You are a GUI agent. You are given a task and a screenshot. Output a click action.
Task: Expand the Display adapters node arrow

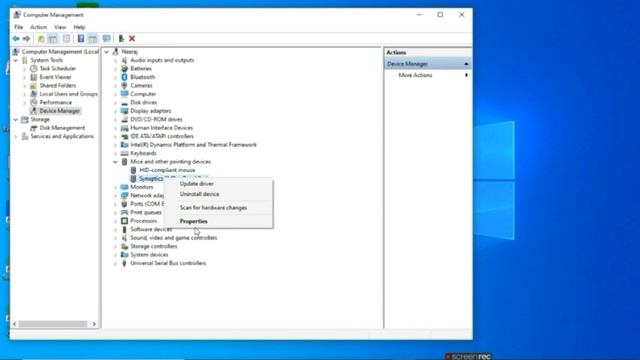116,111
